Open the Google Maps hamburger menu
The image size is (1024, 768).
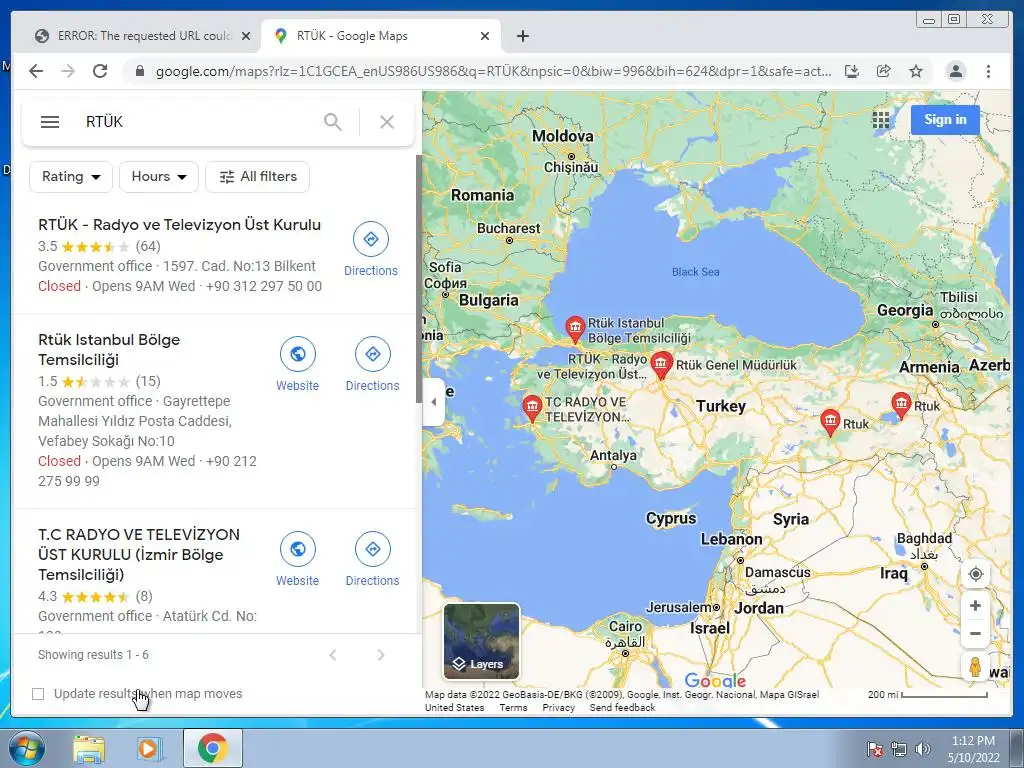(x=50, y=122)
